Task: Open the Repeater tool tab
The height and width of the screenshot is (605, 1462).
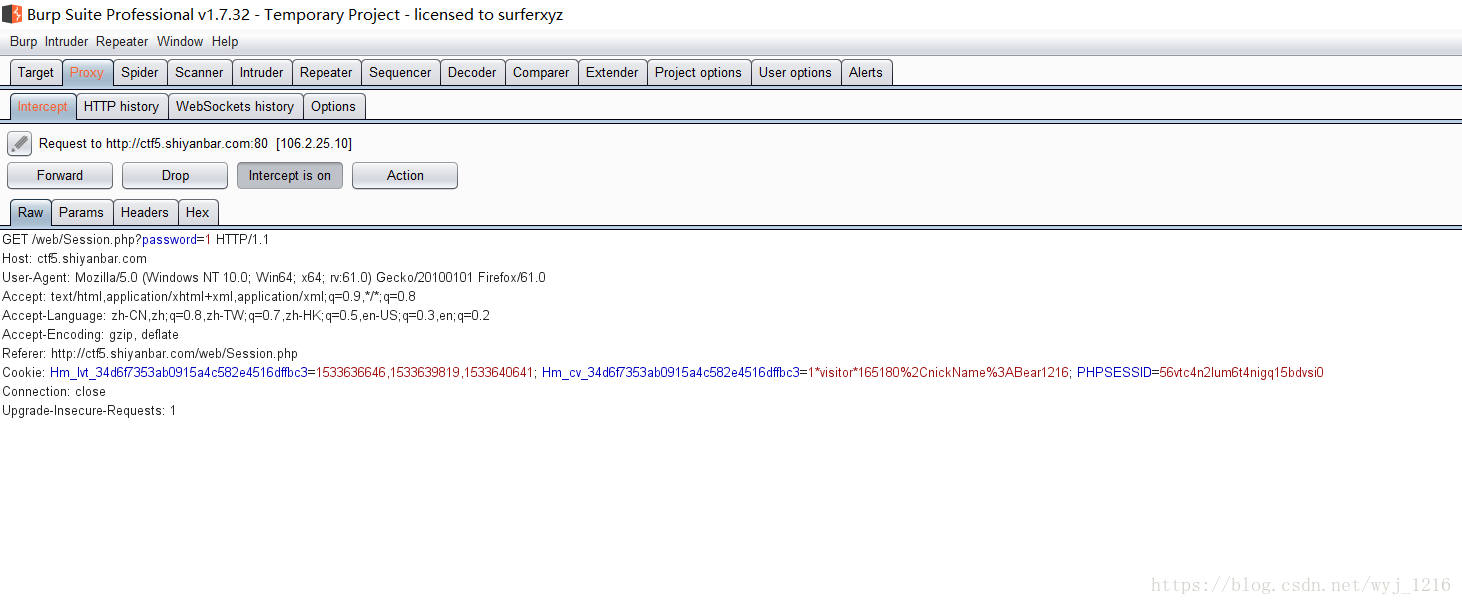Action: coord(326,72)
